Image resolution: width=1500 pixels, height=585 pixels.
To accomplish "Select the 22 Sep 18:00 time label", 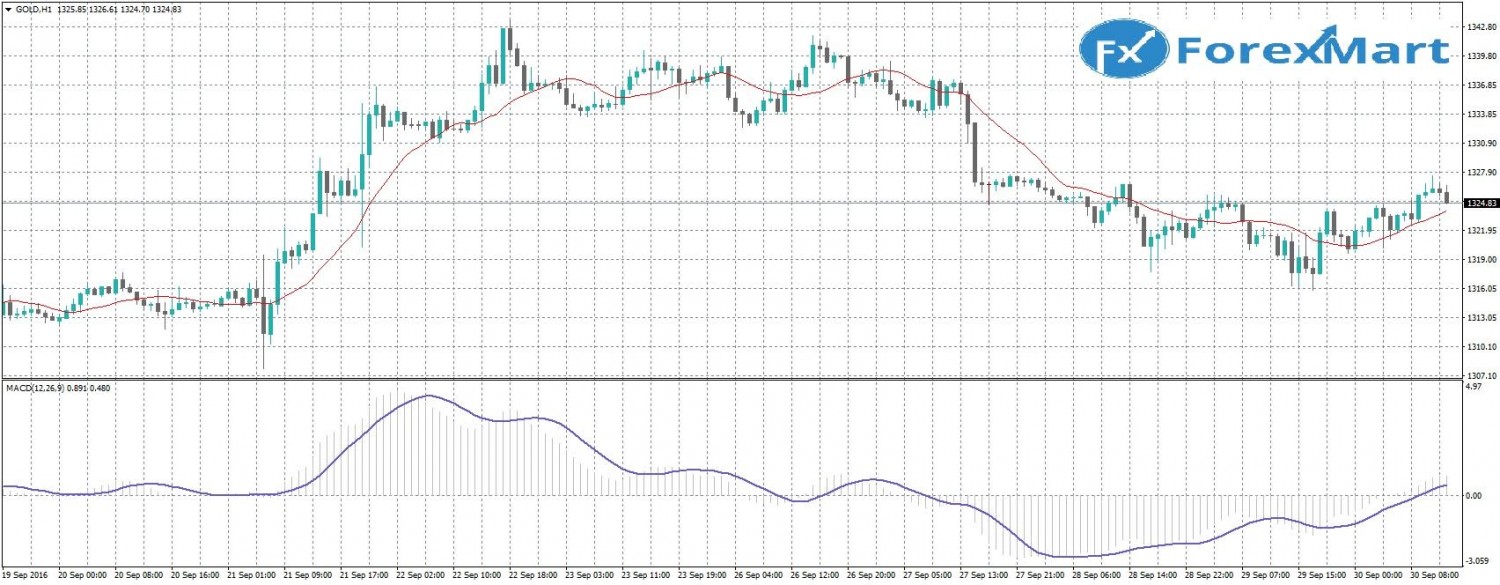I will point(535,576).
